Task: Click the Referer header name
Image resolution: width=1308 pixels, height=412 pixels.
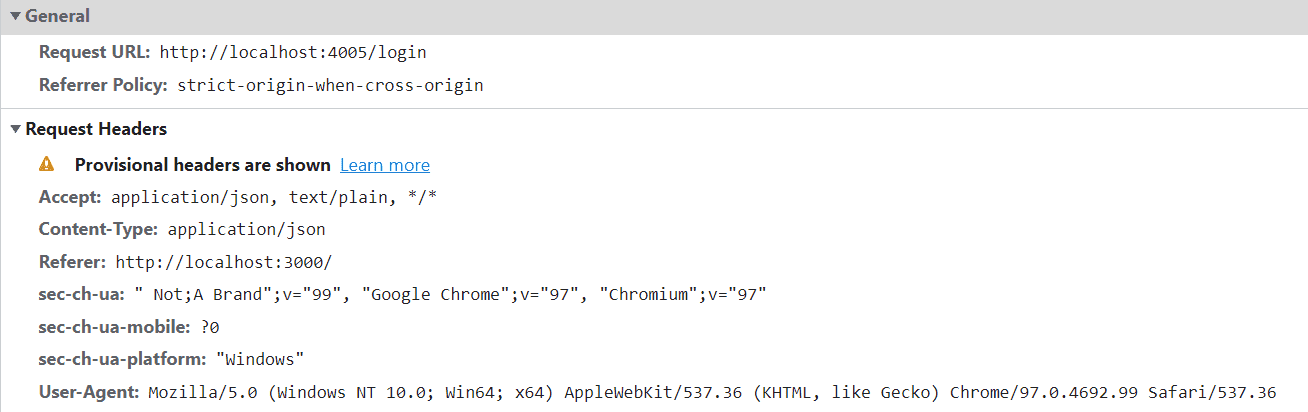Action: (72, 262)
